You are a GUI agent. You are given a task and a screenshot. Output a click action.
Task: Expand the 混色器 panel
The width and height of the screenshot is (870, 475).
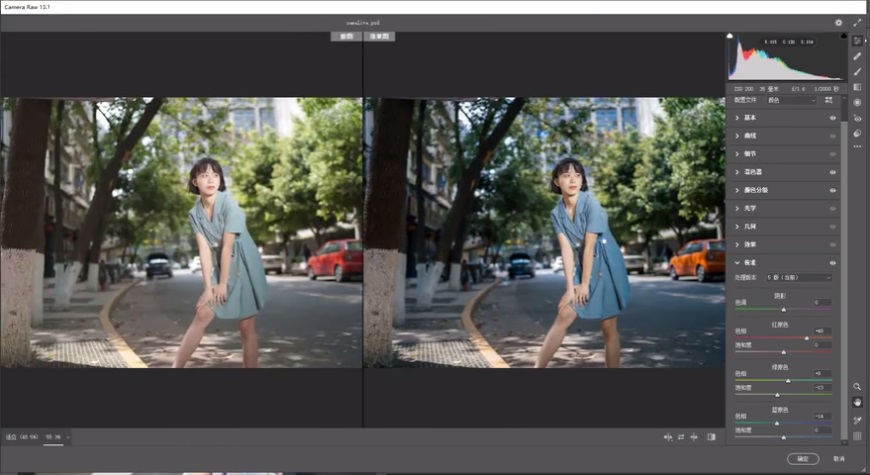click(x=737, y=172)
